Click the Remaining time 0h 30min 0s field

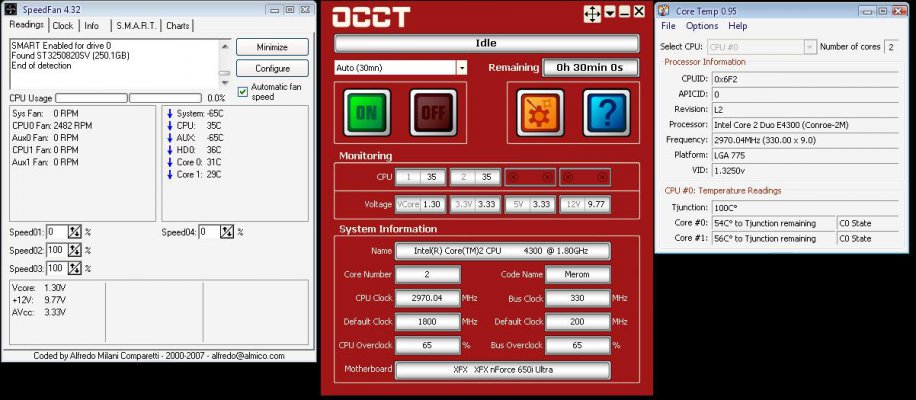[x=590, y=68]
